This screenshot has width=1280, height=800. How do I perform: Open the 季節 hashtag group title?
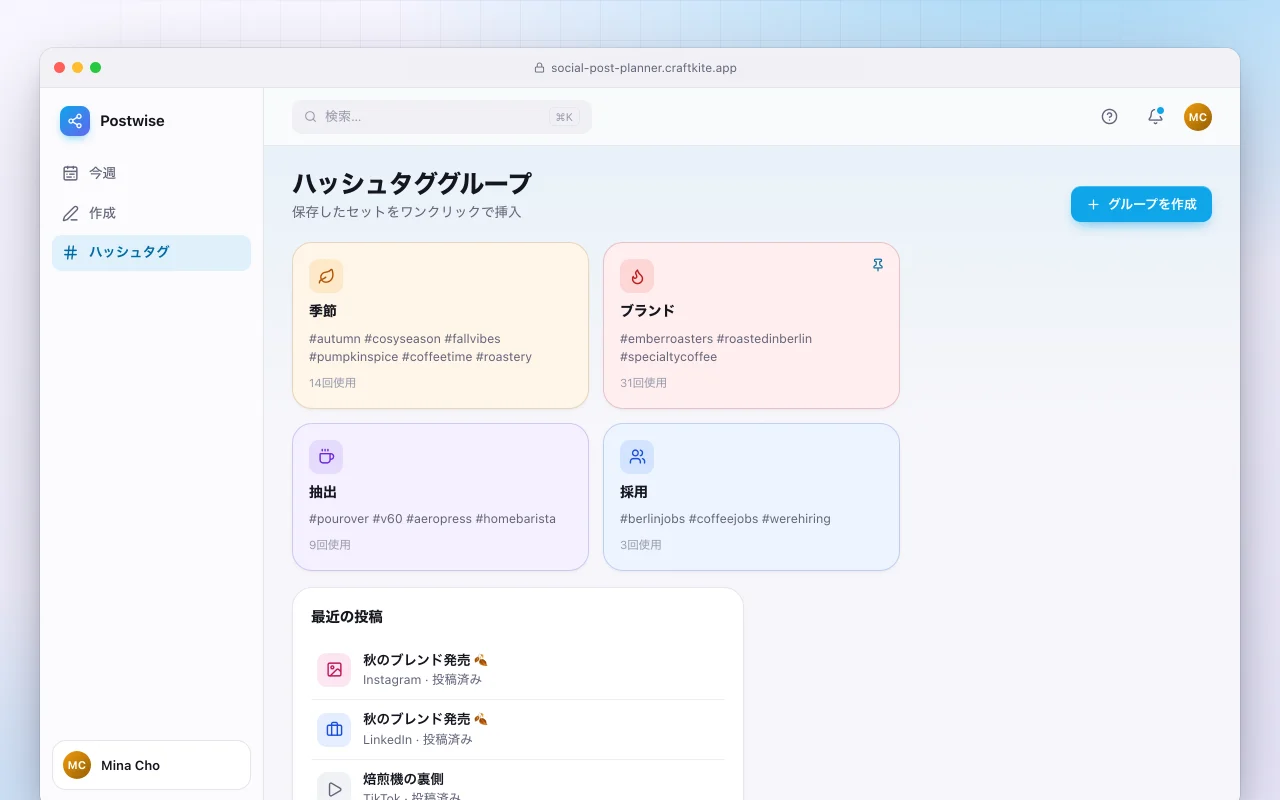pos(323,311)
